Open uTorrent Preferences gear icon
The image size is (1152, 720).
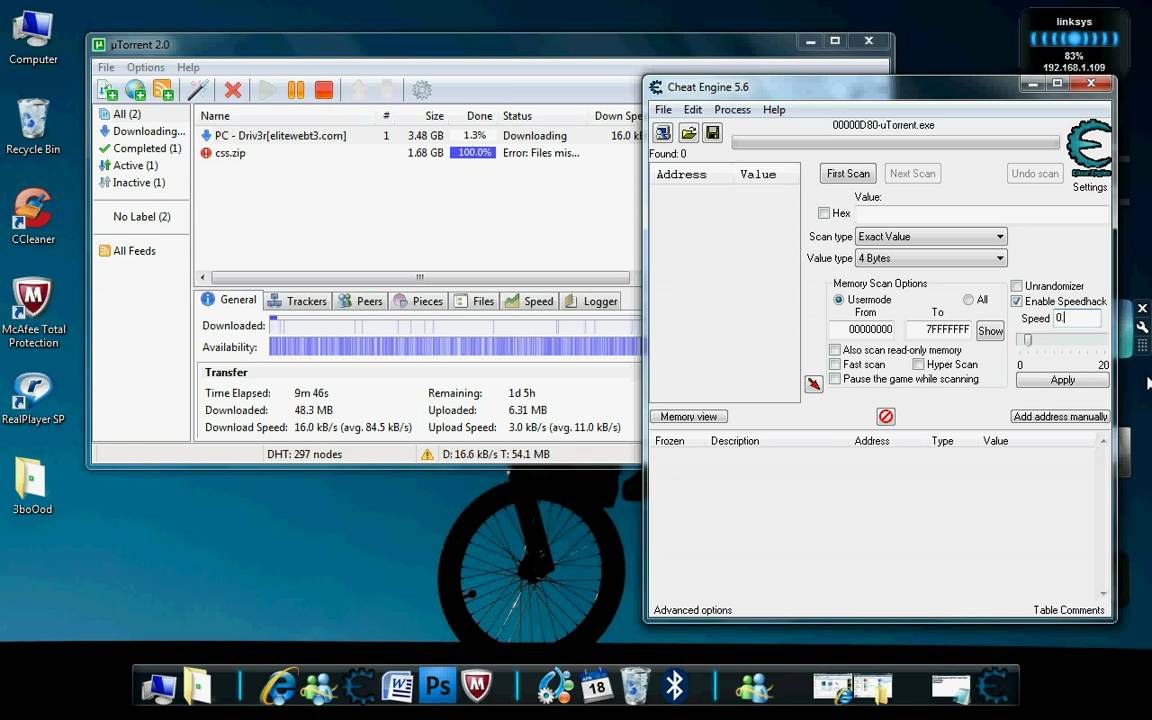coord(421,90)
